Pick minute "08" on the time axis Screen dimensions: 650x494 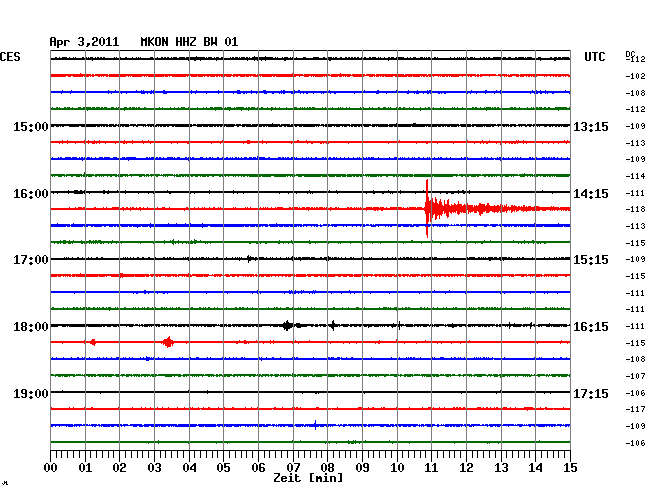(327, 467)
